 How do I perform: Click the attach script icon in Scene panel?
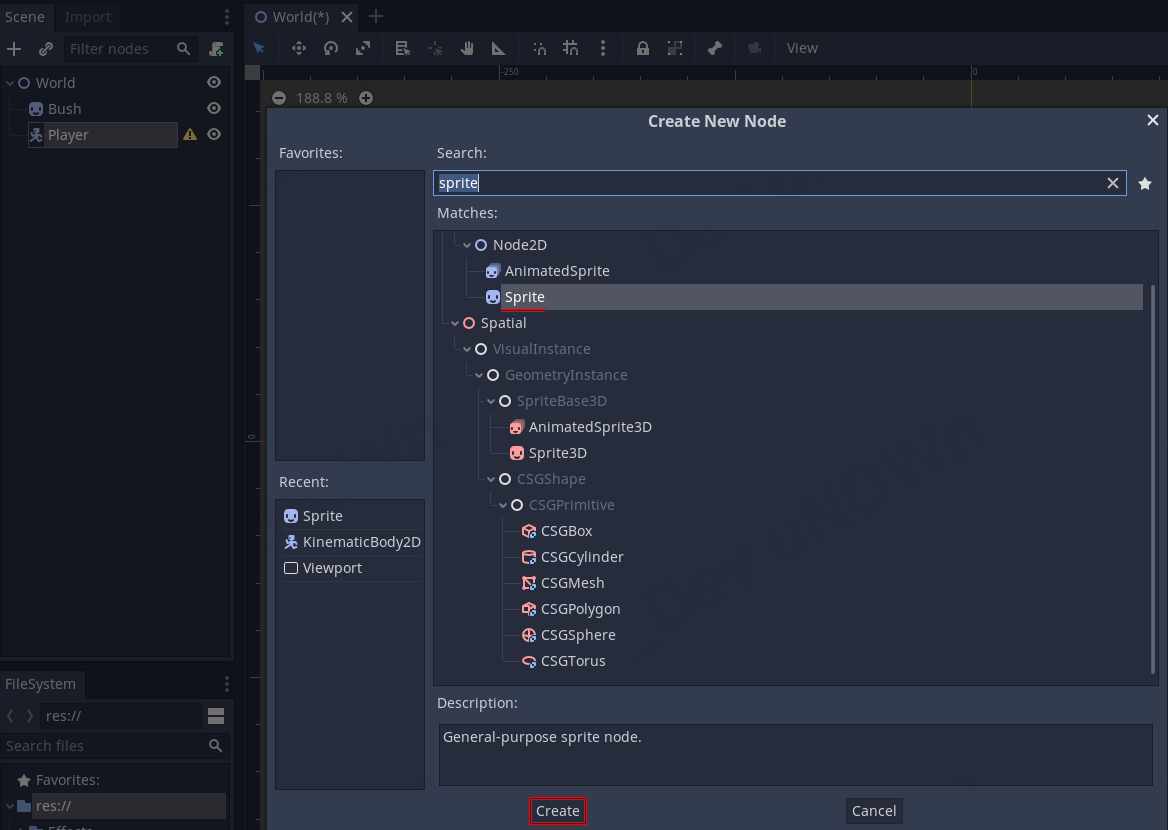pos(216,49)
